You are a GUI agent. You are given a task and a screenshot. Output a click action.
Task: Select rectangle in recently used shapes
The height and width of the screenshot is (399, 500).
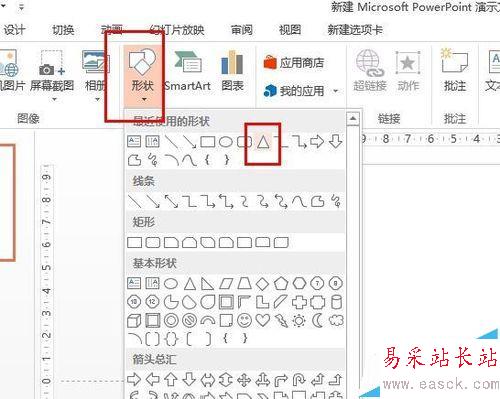tap(207, 142)
